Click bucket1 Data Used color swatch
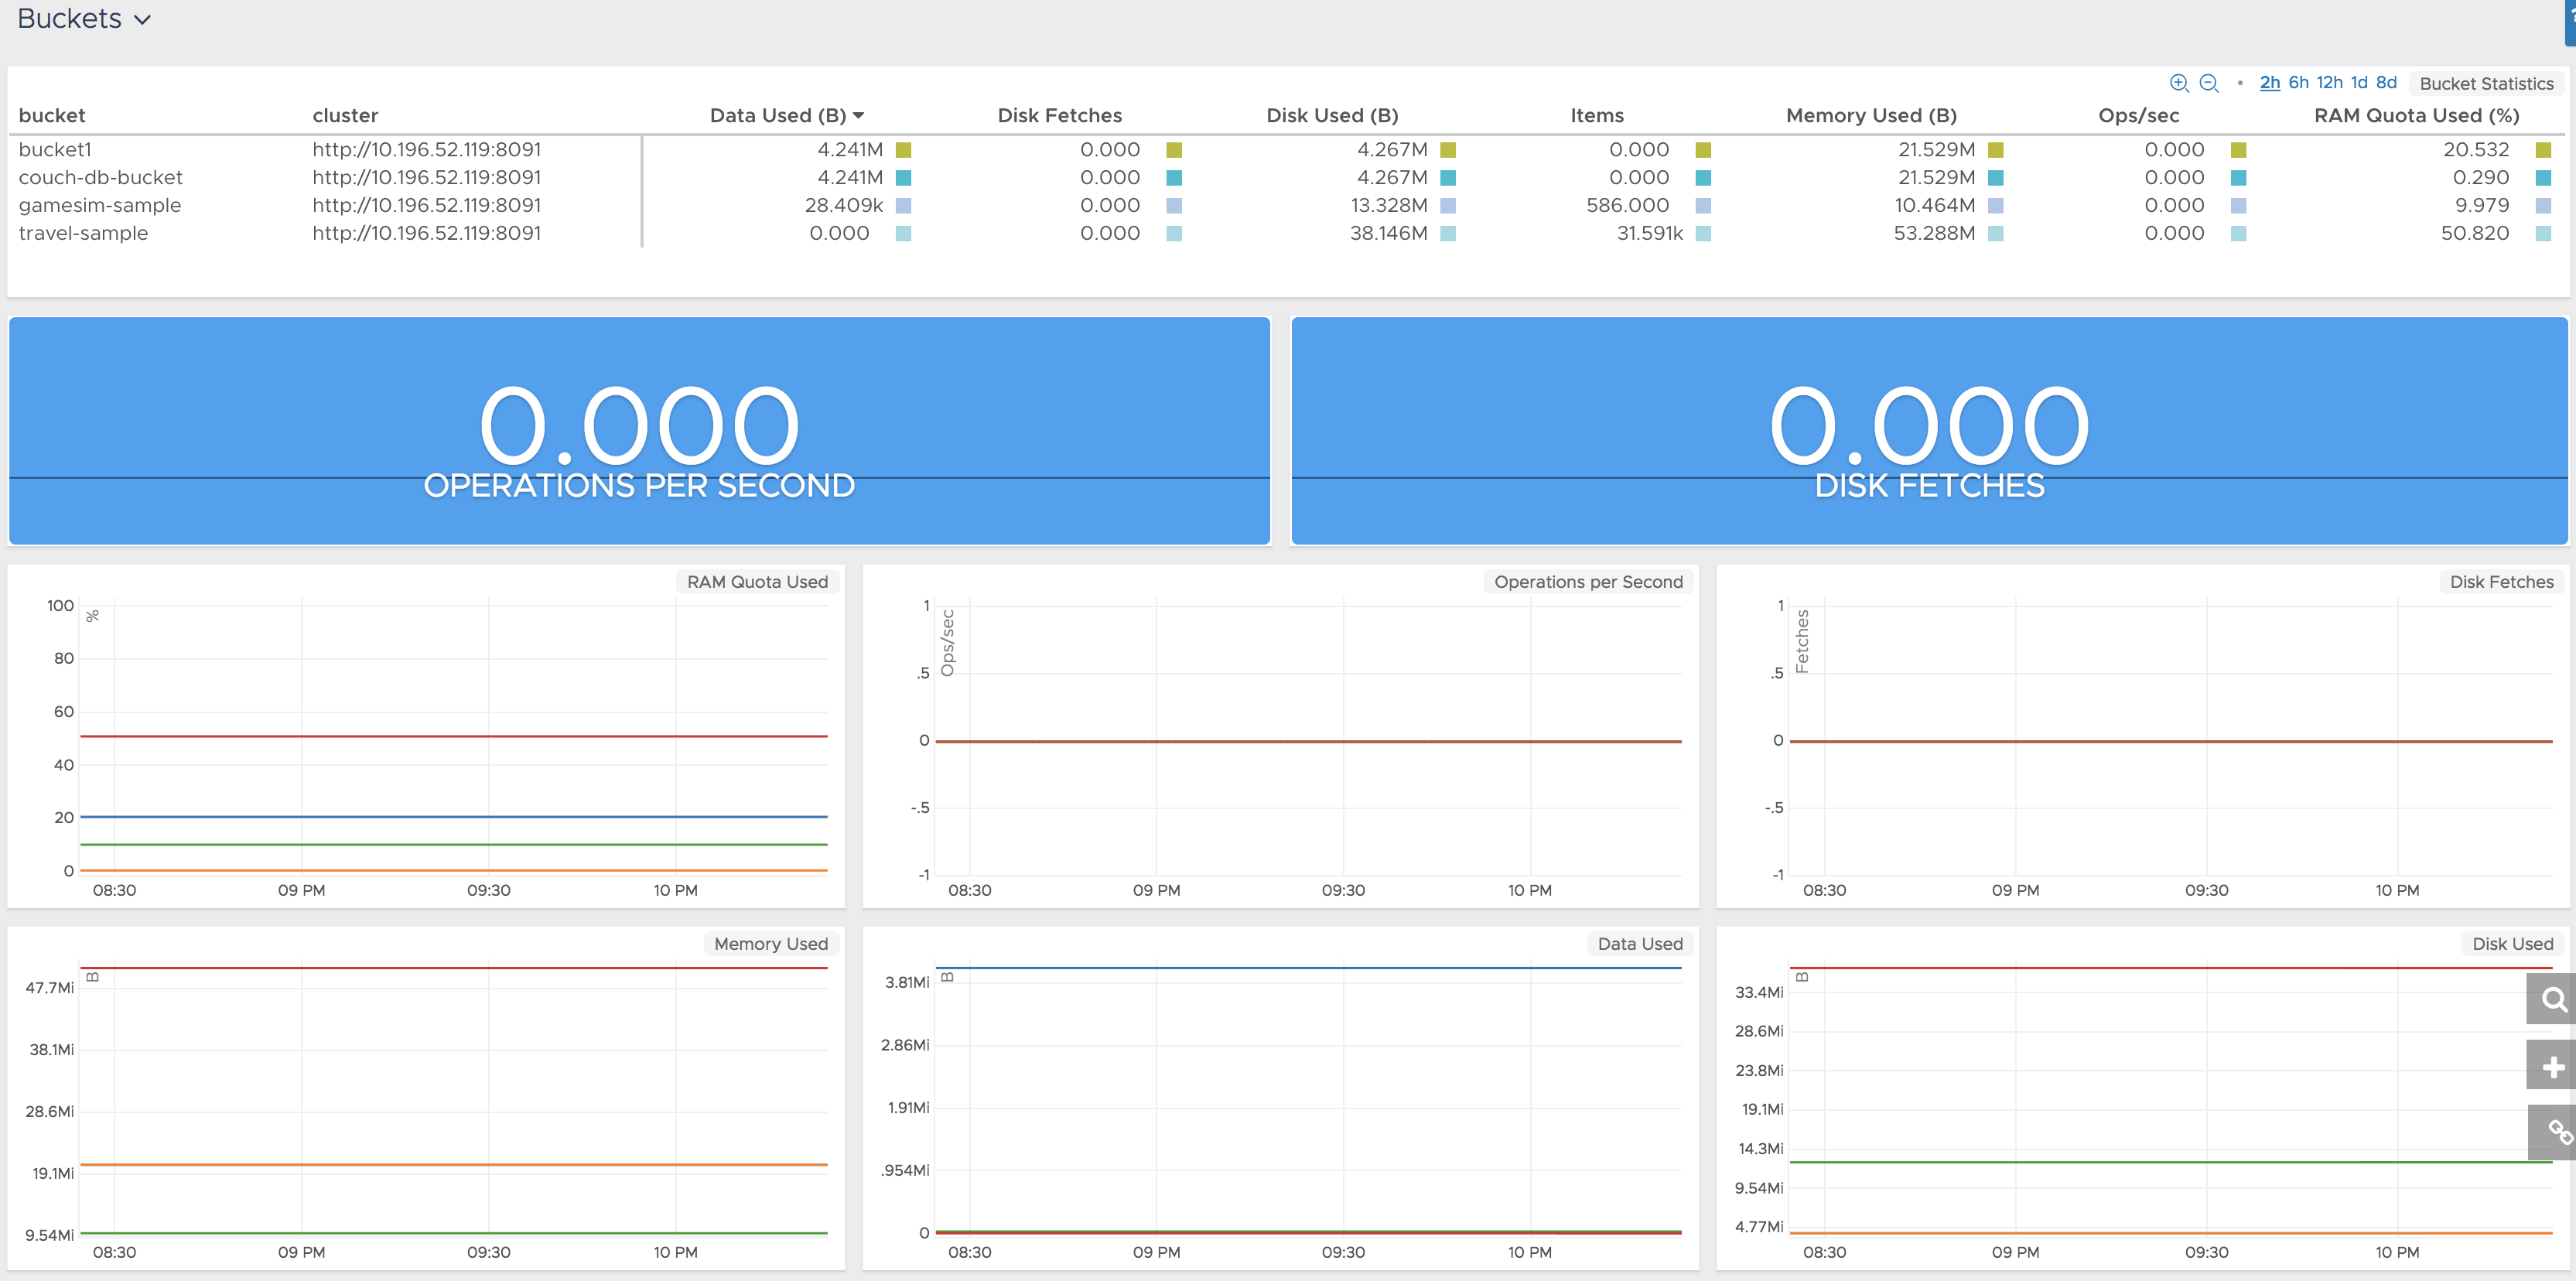 [x=903, y=150]
